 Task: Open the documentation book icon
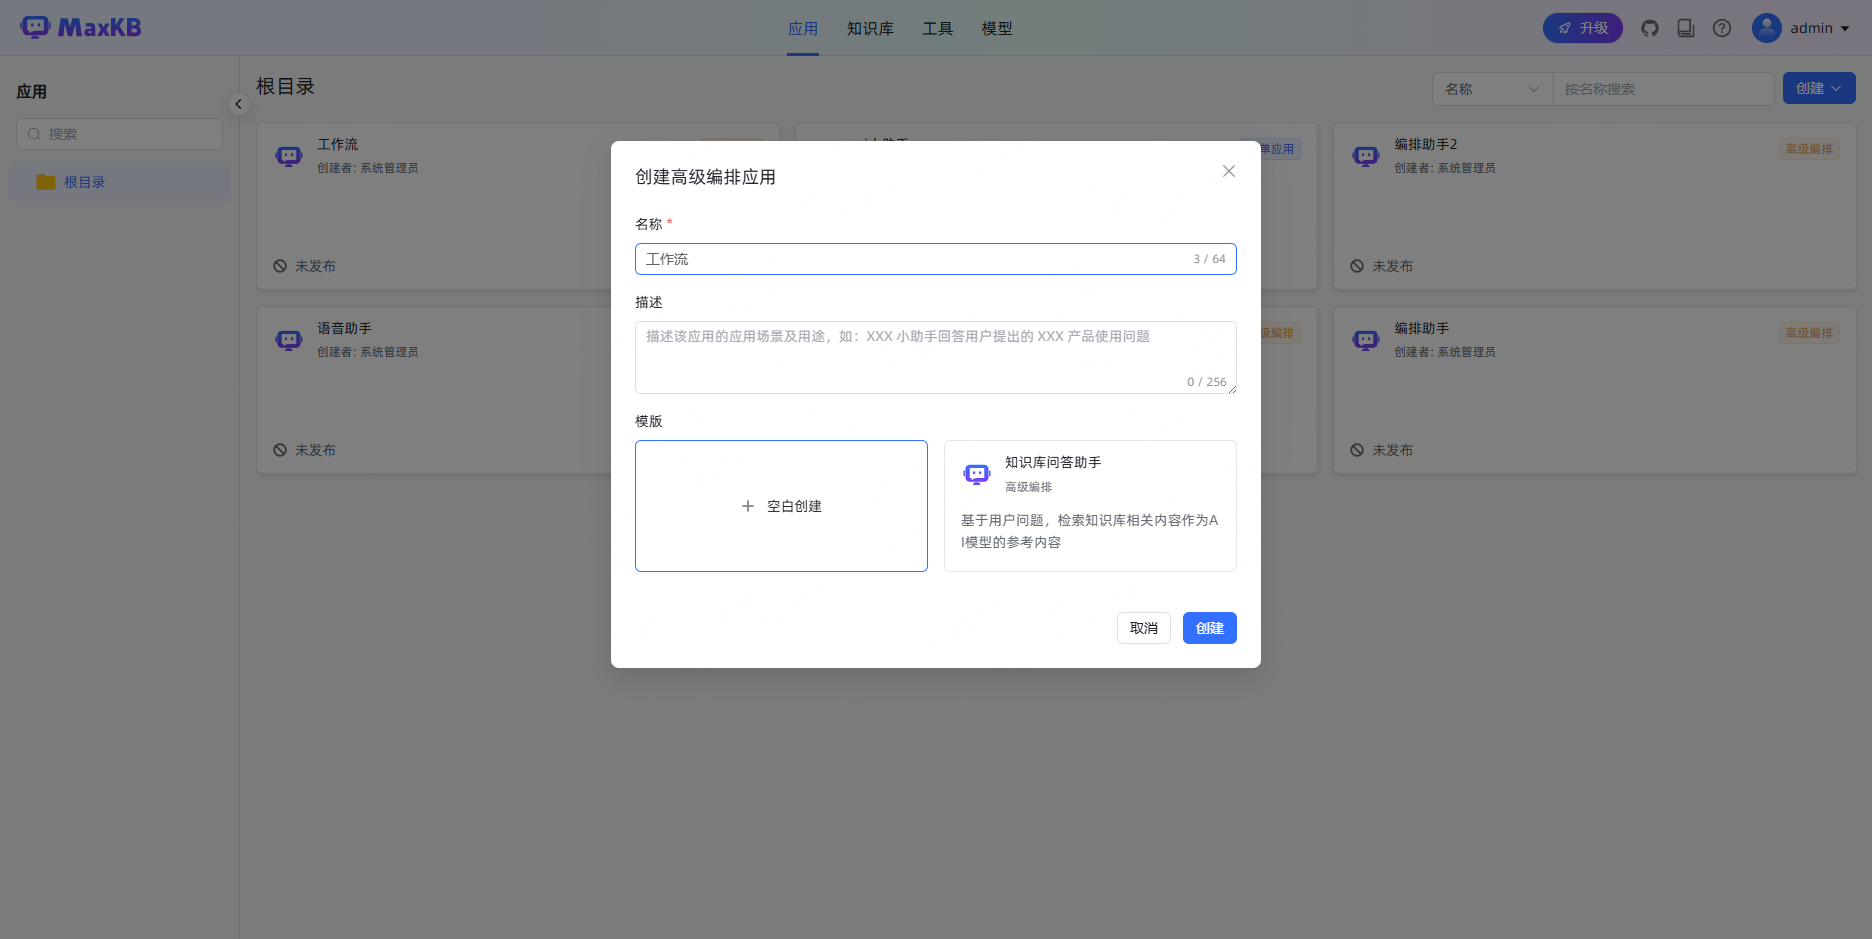1686,28
